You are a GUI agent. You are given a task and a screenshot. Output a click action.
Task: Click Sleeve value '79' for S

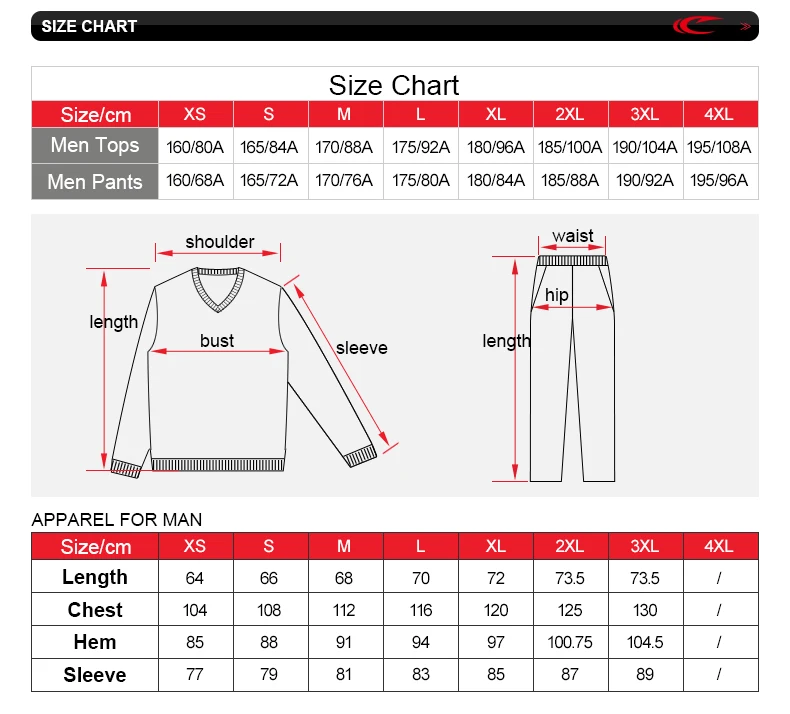[x=269, y=674]
